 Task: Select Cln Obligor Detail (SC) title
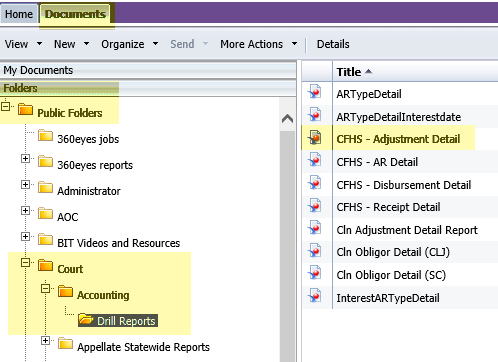(391, 275)
